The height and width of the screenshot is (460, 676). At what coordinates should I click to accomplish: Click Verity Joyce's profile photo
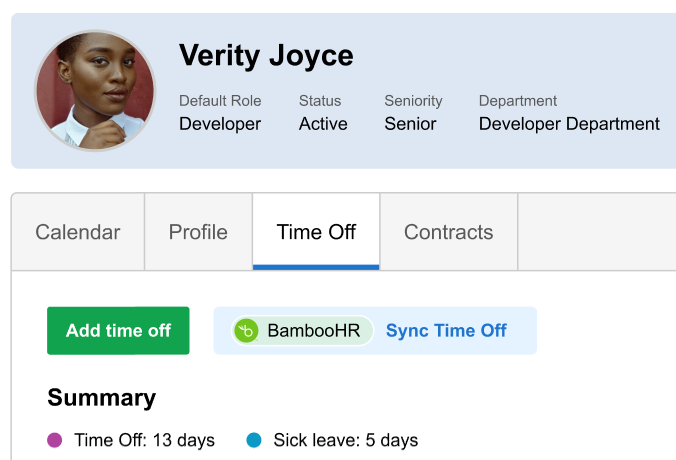[95, 90]
